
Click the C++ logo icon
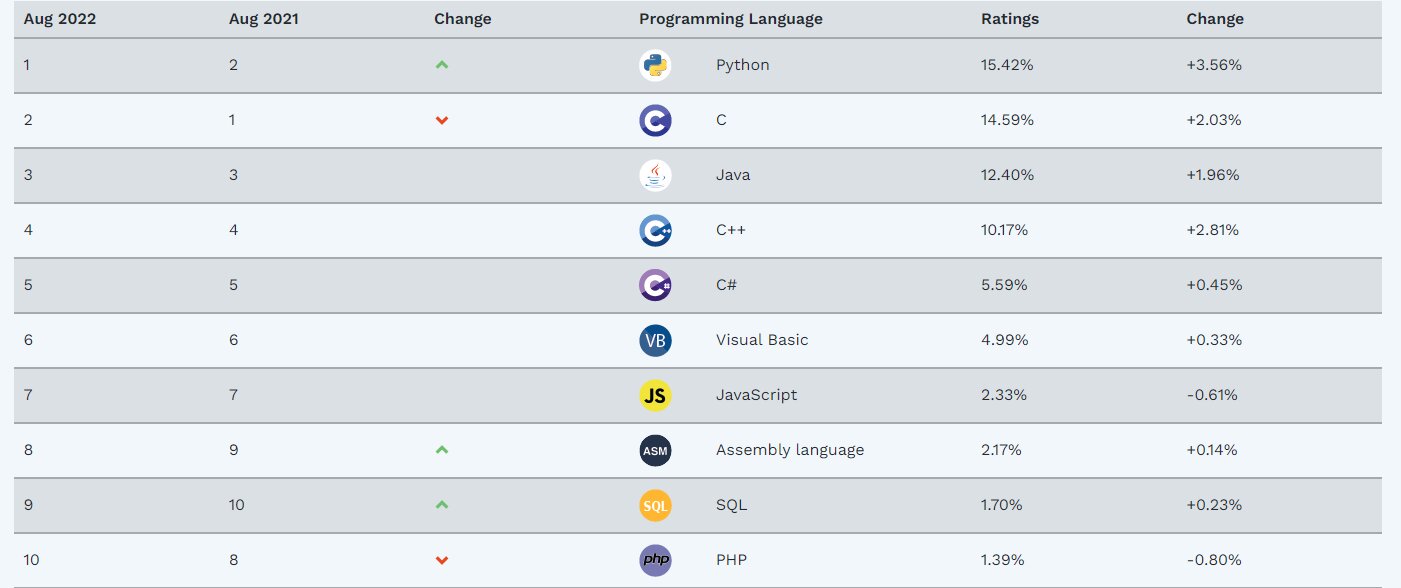coord(655,231)
